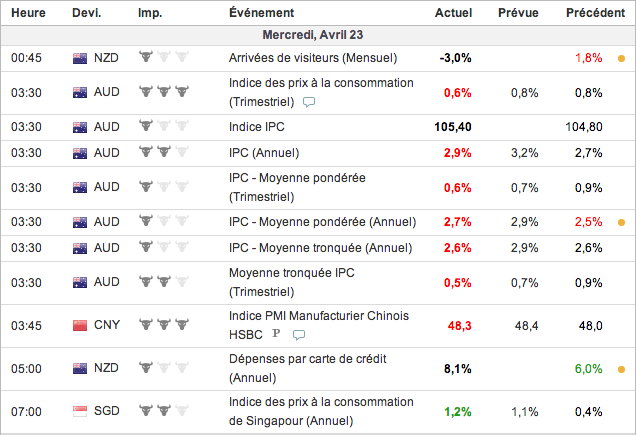
Task: Open IPC - Moyenne tronquée (Annuel) event
Action: [x=320, y=247]
